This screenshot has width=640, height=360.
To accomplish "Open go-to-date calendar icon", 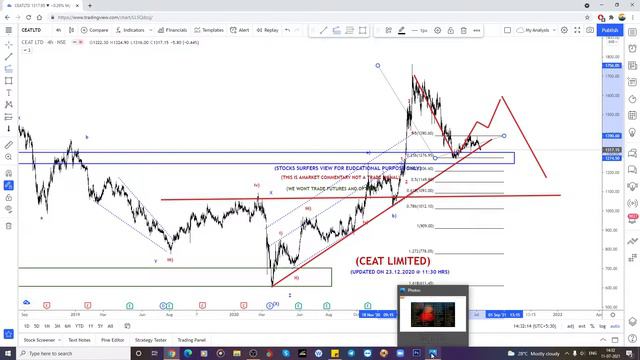I will (127, 326).
